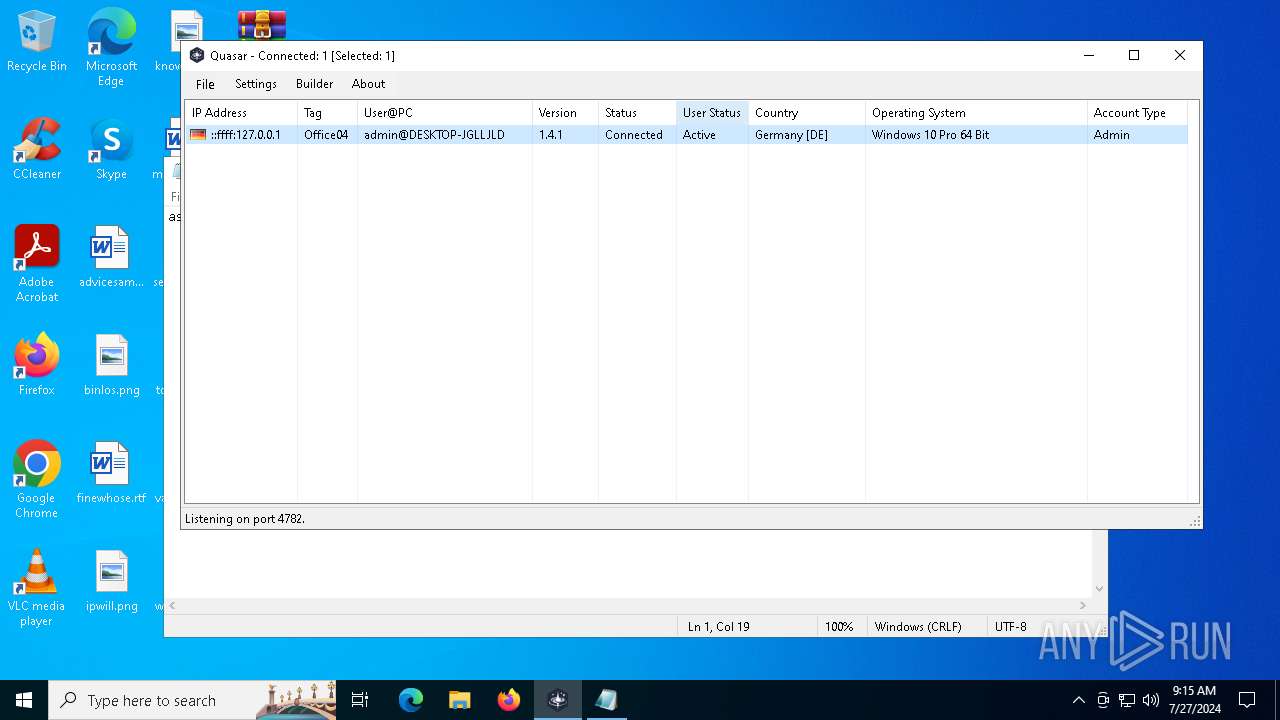
Task: Sort clients by Tag column header
Action: coord(327,113)
